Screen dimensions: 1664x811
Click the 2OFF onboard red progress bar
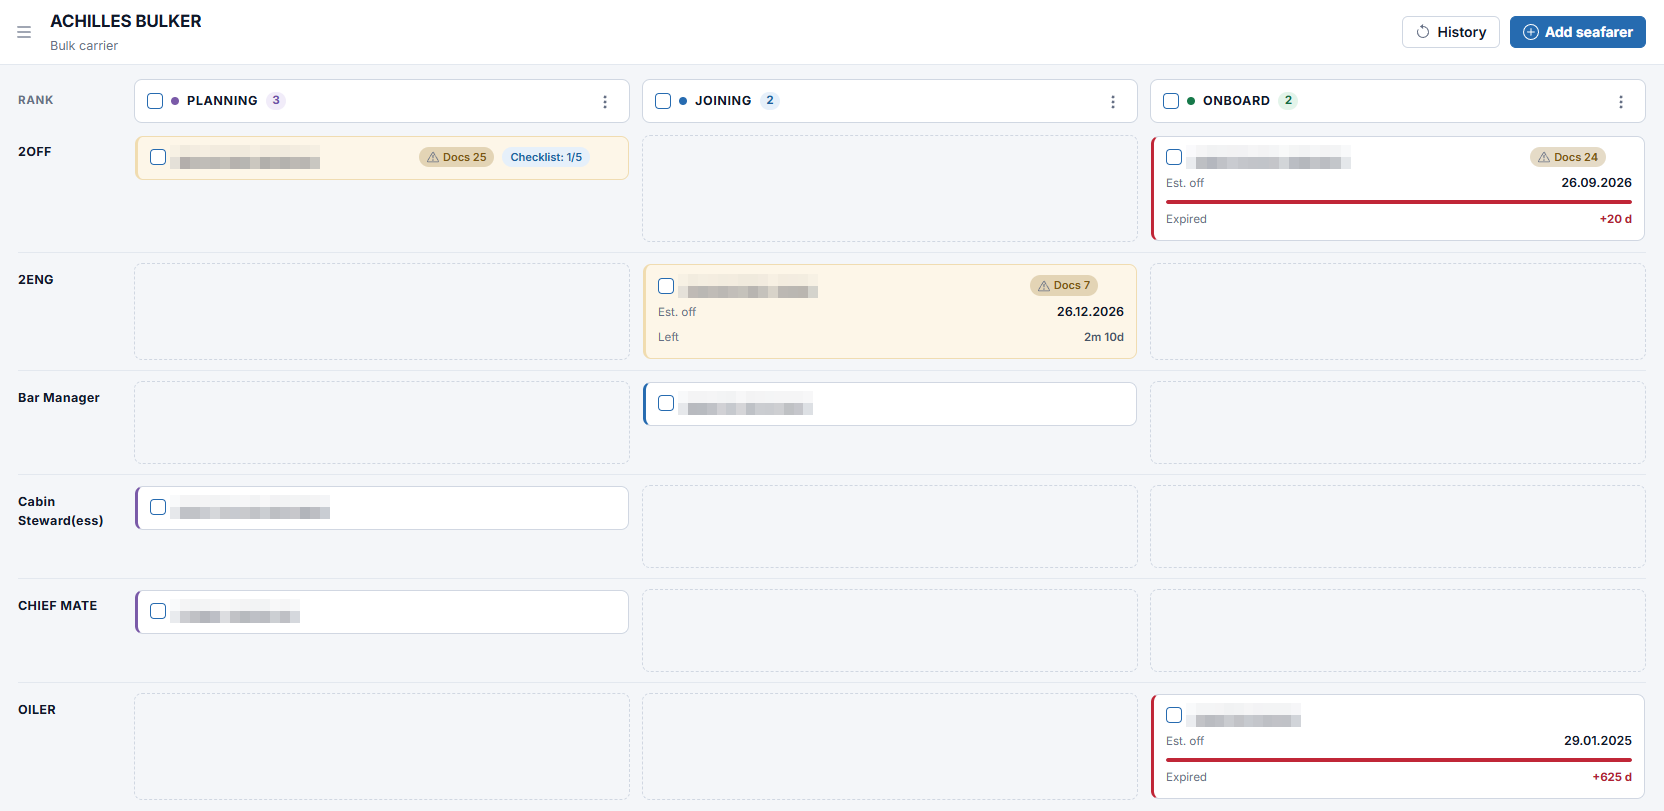1399,202
